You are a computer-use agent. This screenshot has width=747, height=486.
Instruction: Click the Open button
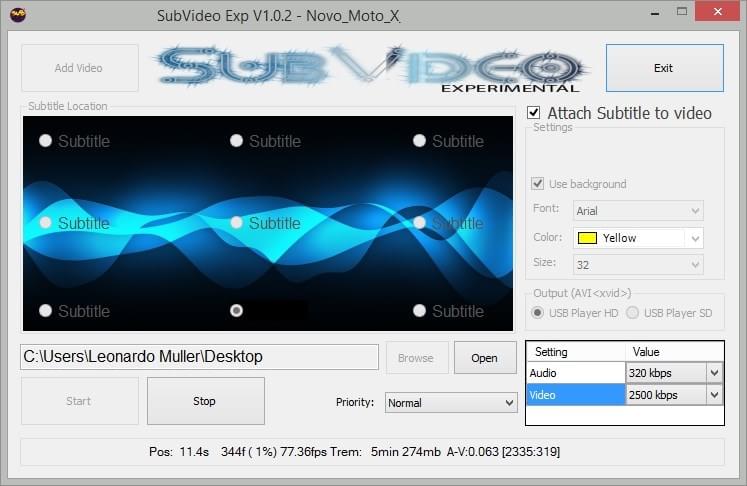(485, 358)
